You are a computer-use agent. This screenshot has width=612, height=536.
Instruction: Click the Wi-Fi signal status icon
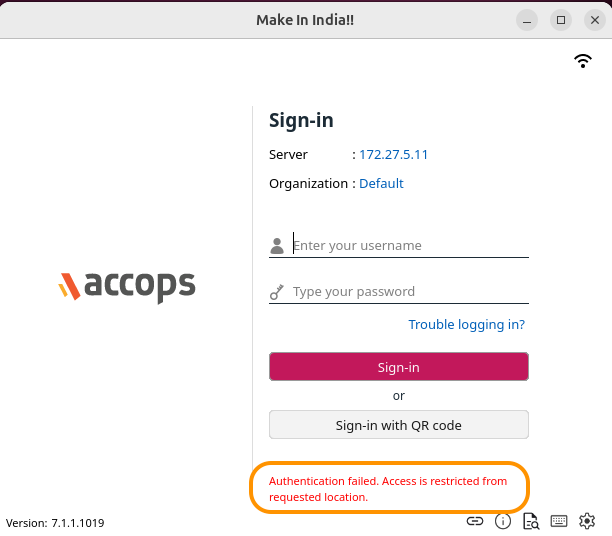pyautogui.click(x=583, y=61)
